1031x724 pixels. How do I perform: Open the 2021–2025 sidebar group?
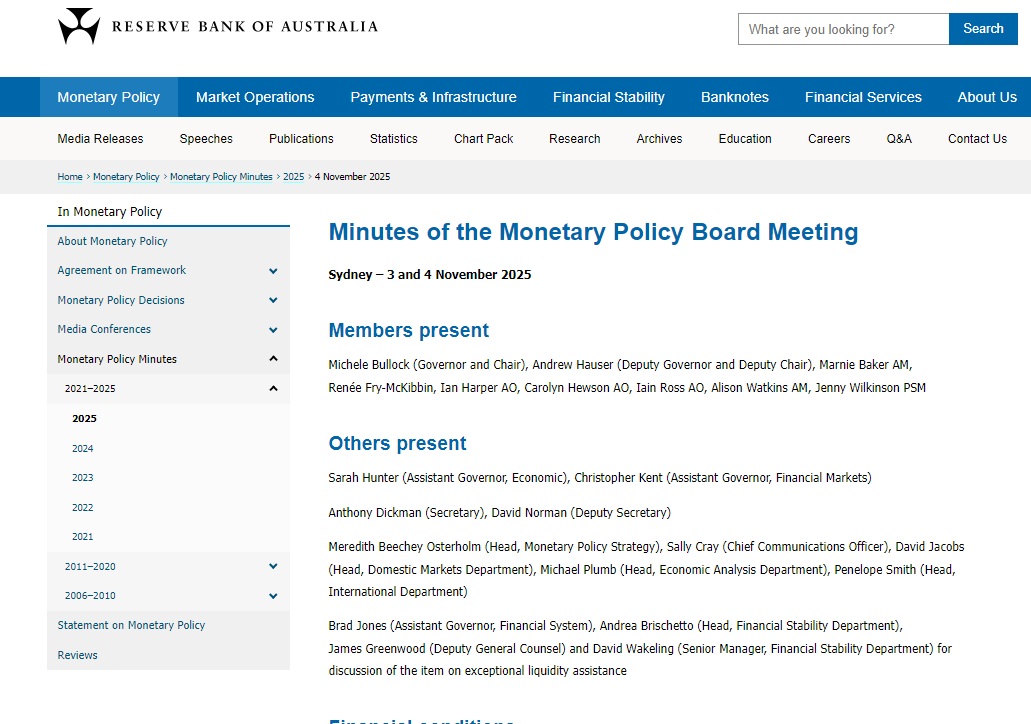[90, 389]
